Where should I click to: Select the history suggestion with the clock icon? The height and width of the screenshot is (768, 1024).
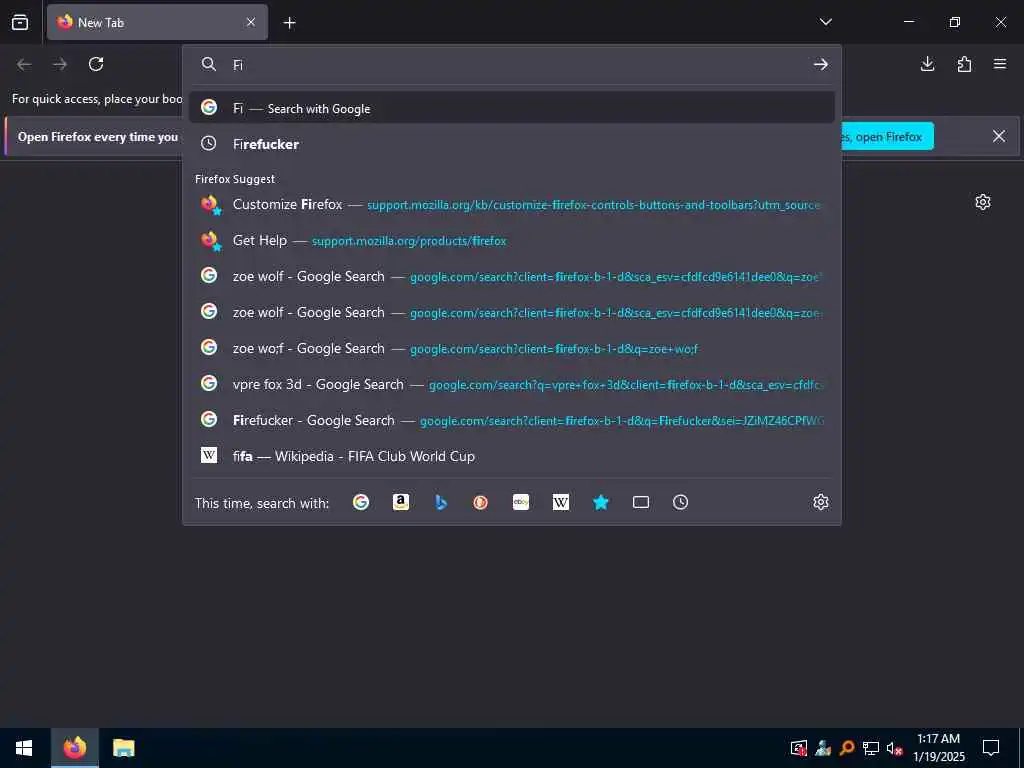point(511,144)
